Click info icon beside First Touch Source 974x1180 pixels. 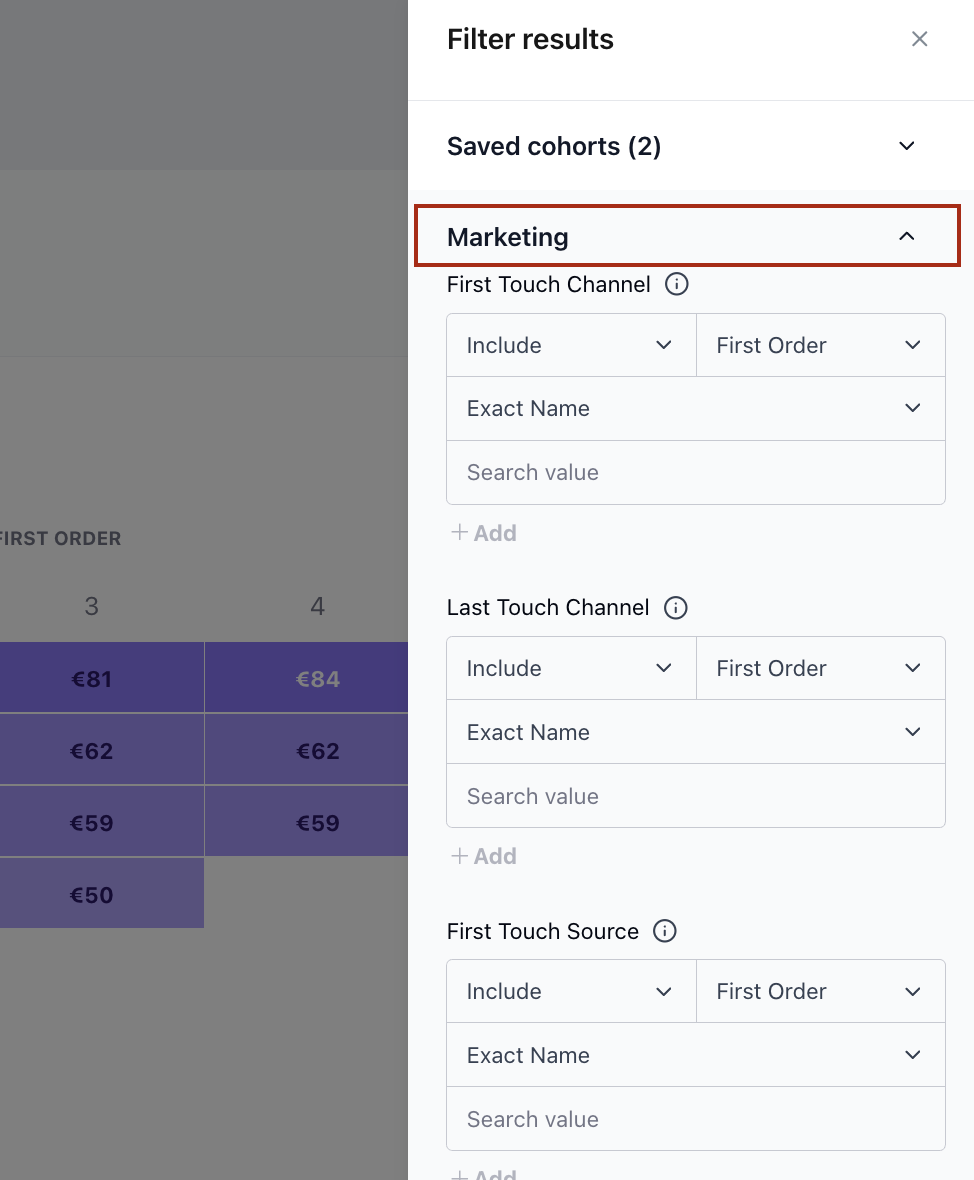click(x=665, y=932)
